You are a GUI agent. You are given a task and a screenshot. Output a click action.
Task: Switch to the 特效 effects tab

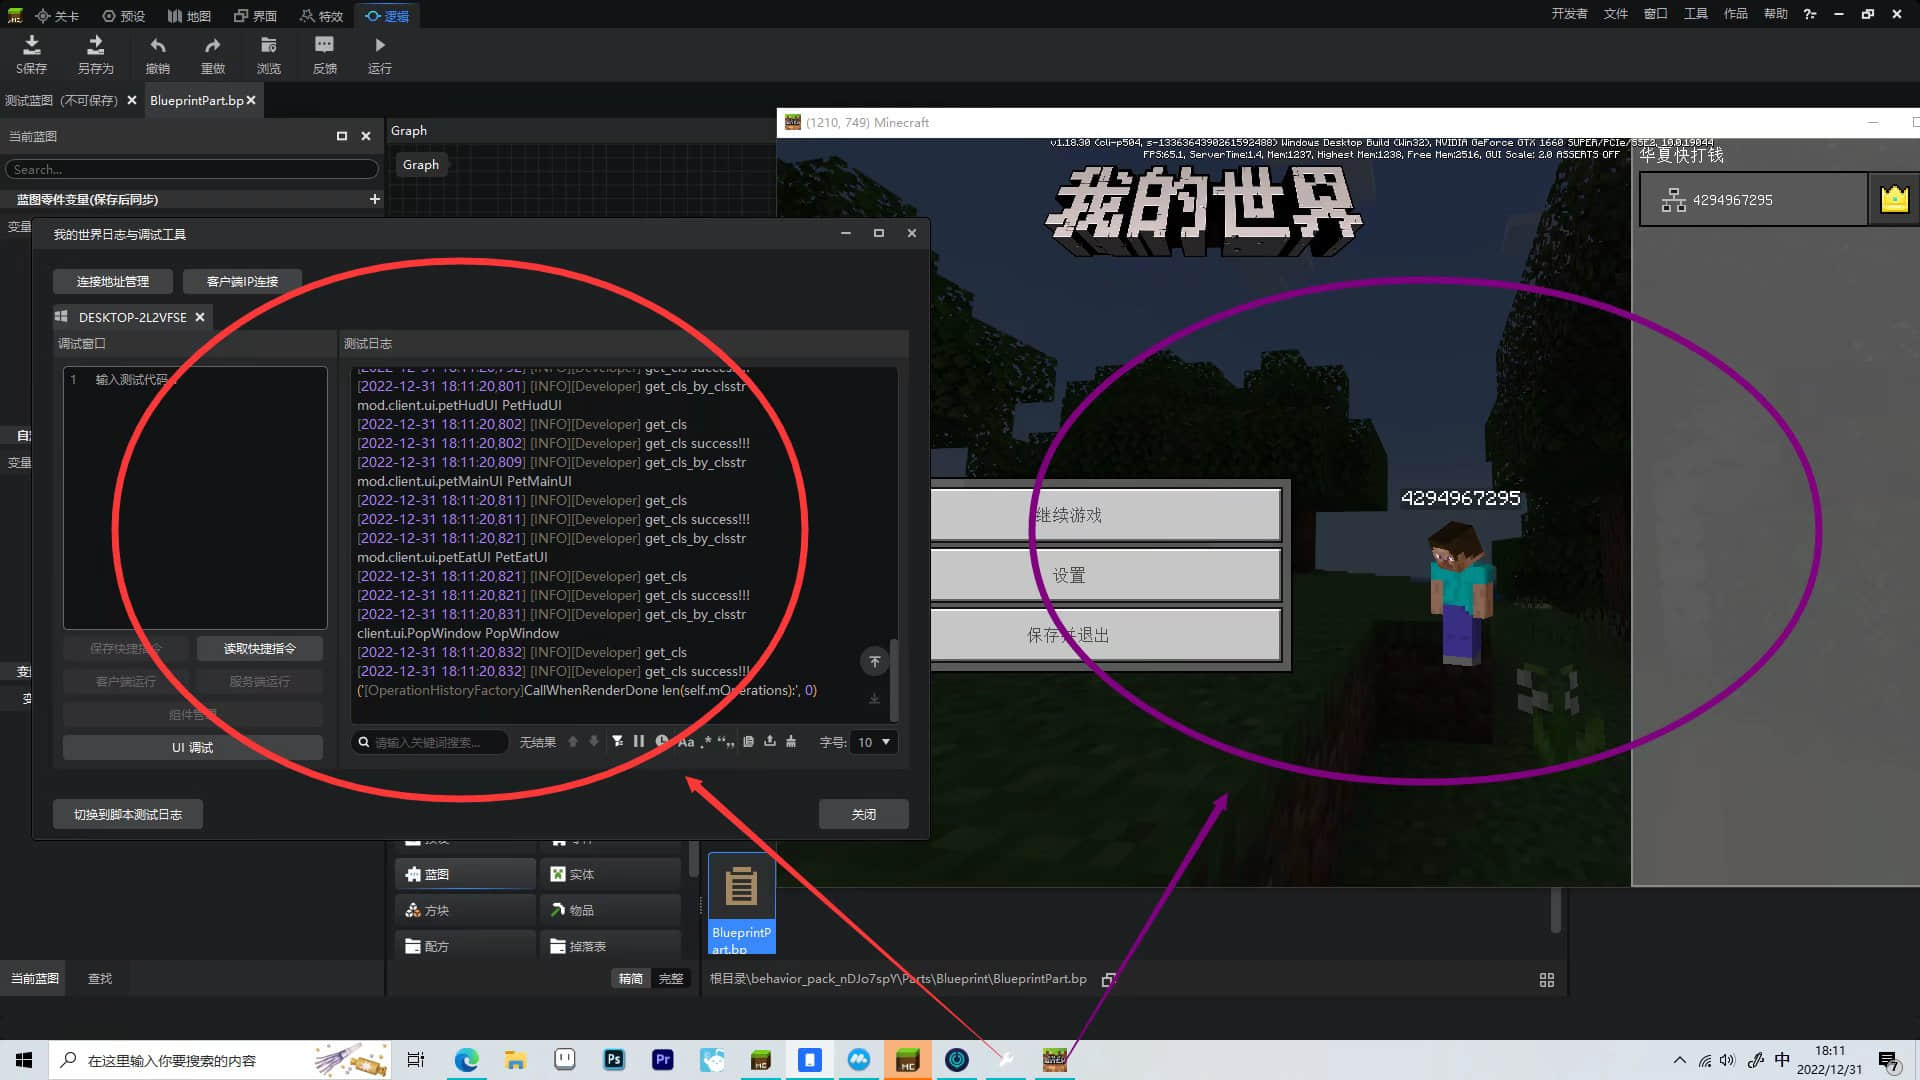point(321,16)
